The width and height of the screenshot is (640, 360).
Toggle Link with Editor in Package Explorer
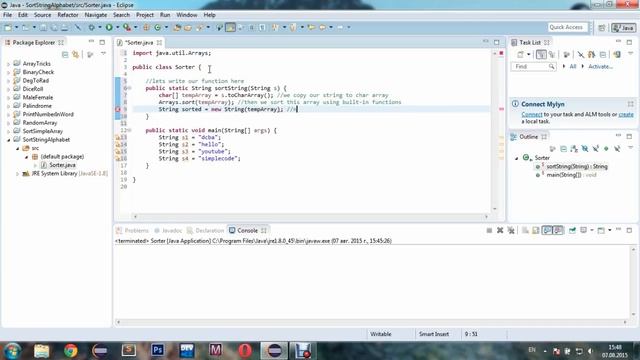pos(76,54)
